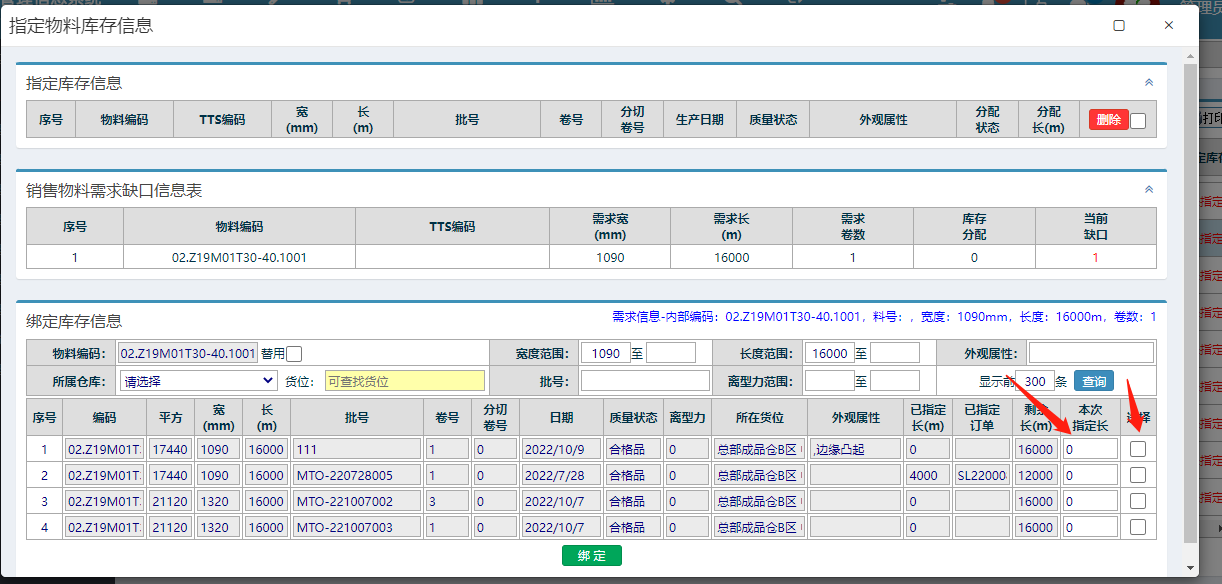Check the select-all box beside 删除
The width and height of the screenshot is (1222, 584).
(1138, 121)
